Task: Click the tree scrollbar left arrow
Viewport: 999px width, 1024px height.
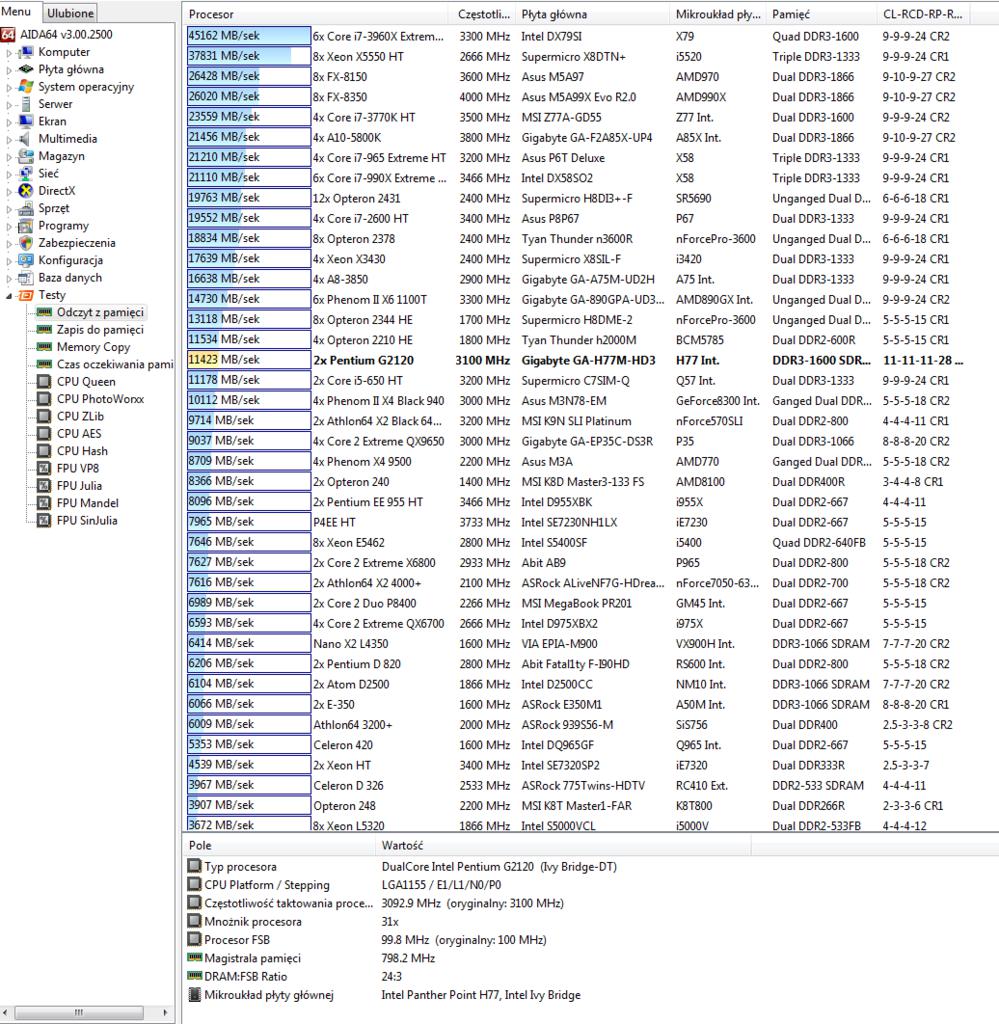Action: (6, 1012)
